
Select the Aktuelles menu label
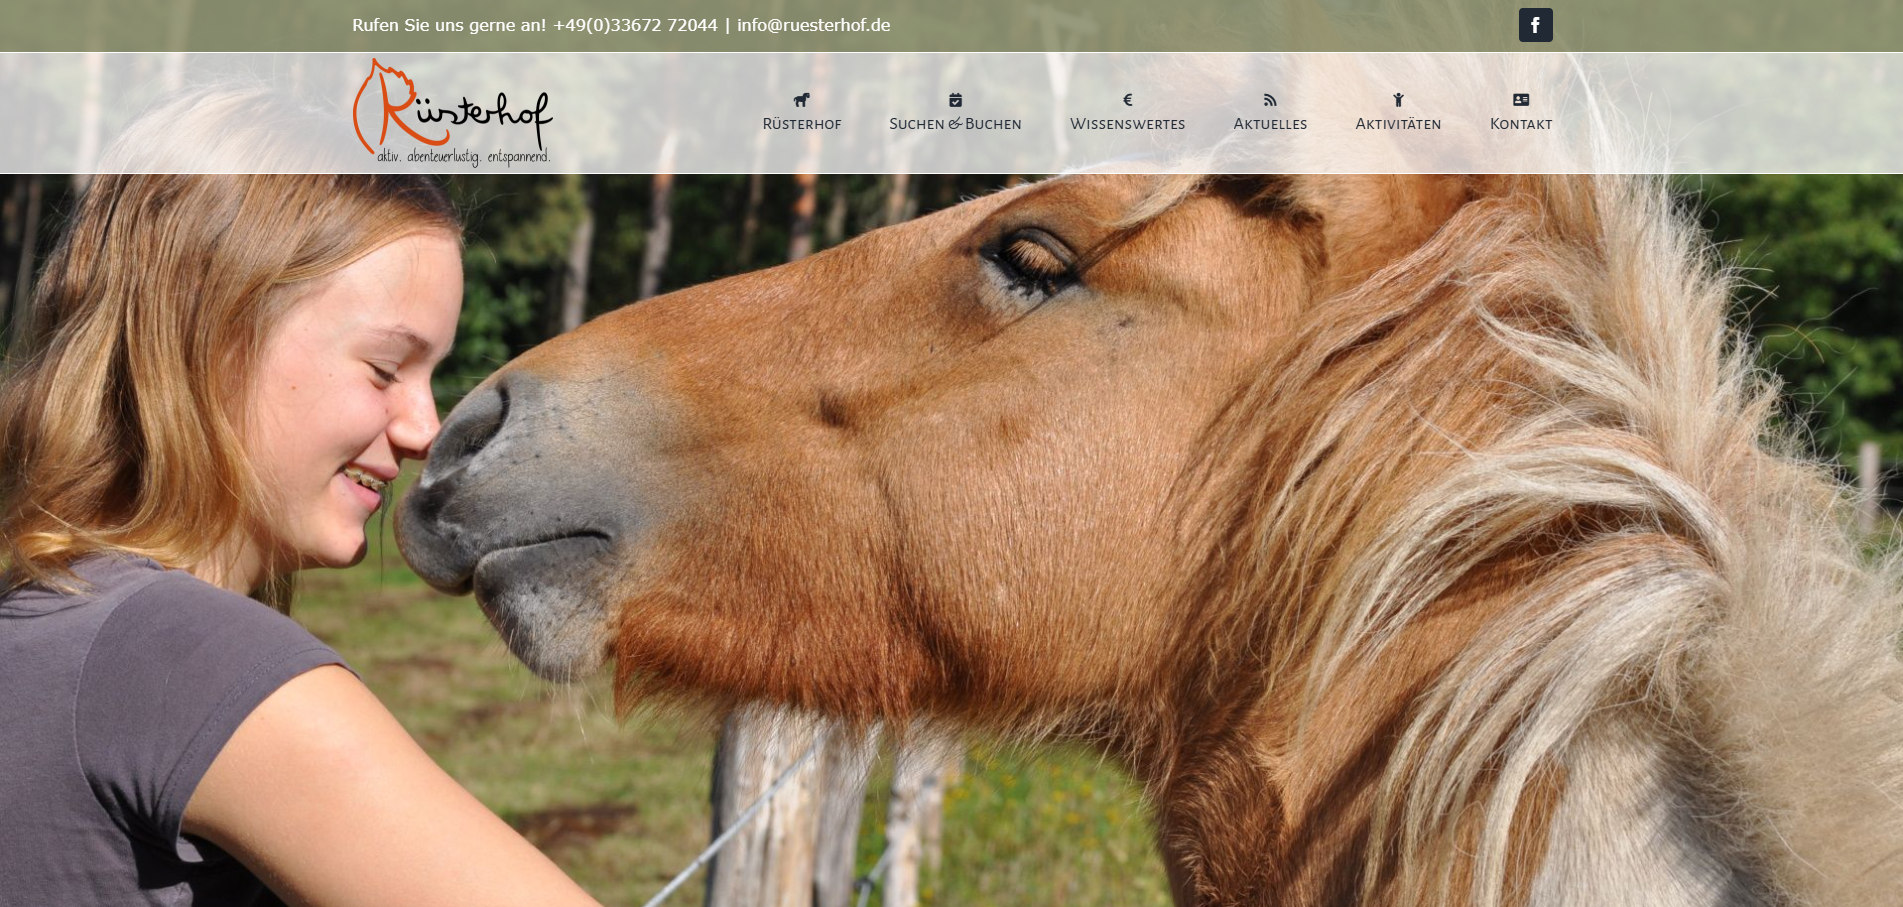pyautogui.click(x=1270, y=124)
